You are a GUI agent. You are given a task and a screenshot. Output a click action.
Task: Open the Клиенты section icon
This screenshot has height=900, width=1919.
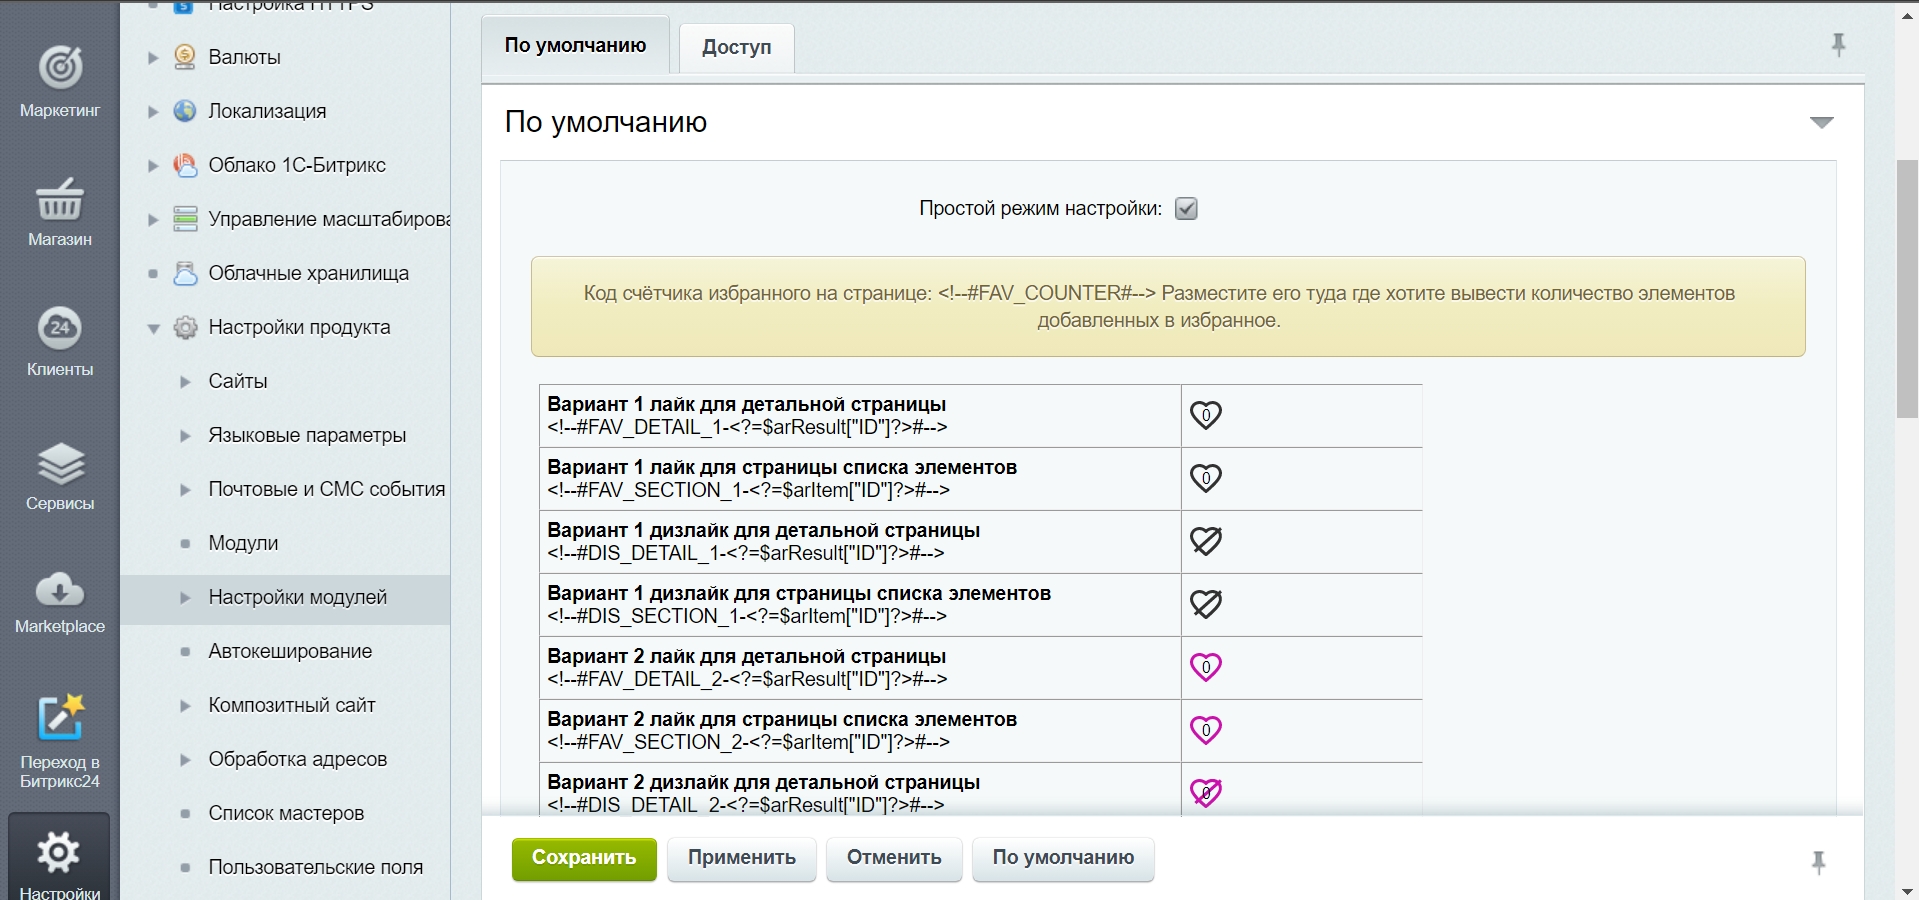point(60,328)
